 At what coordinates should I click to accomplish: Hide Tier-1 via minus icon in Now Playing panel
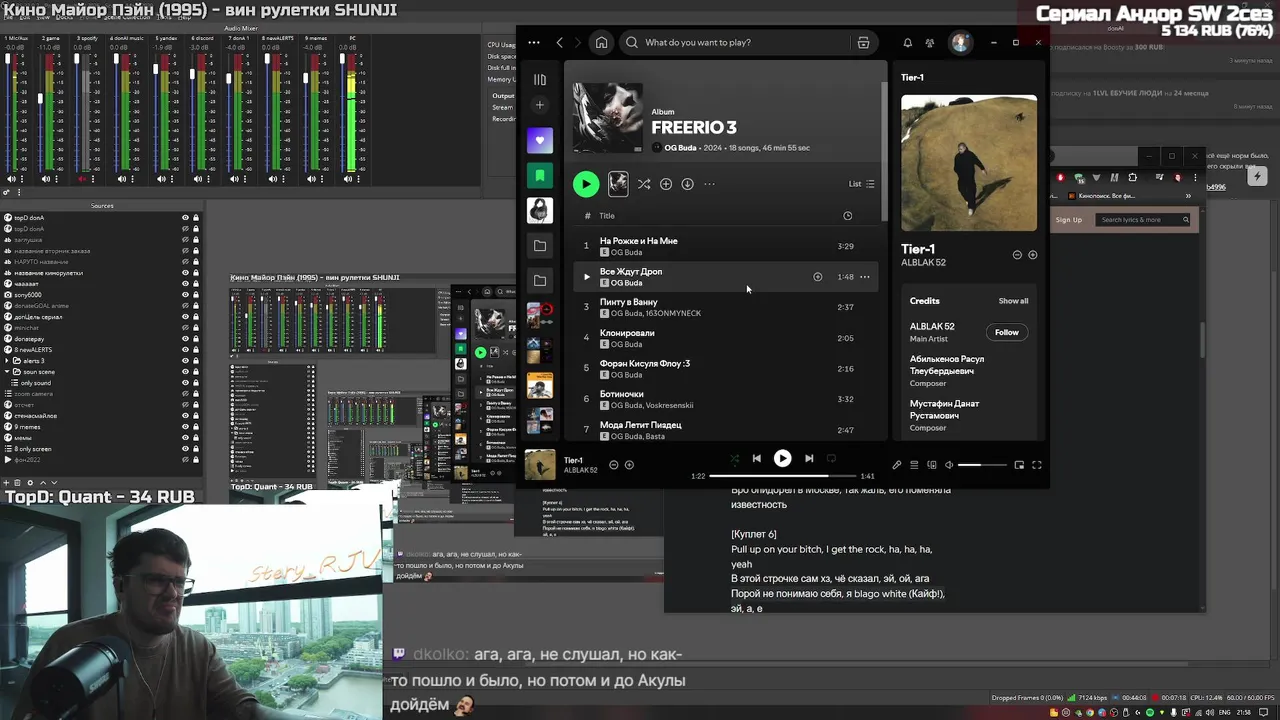tap(1017, 255)
